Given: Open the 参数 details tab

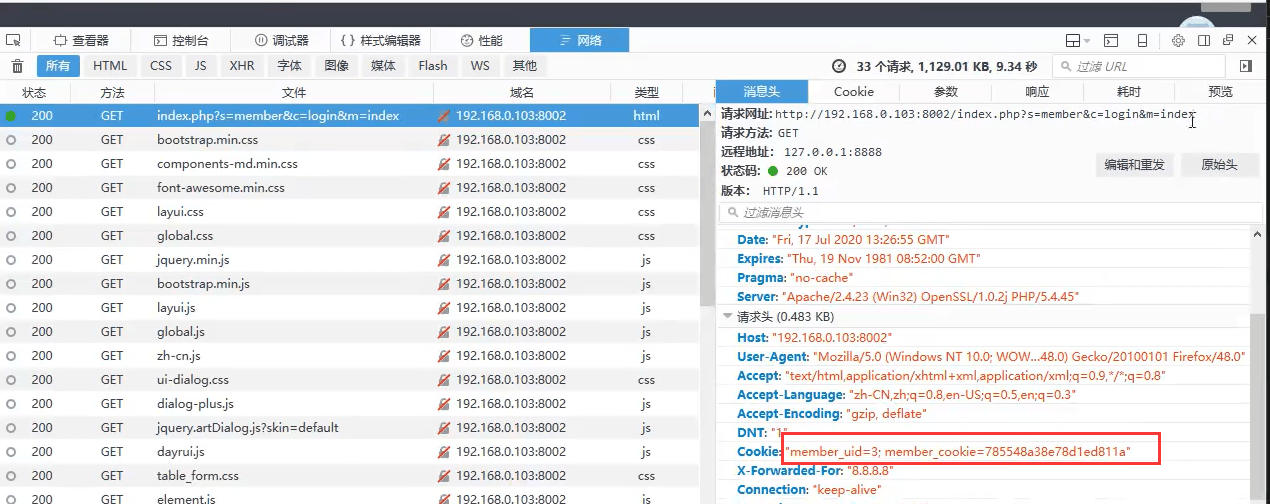Looking at the screenshot, I should pyautogui.click(x=946, y=91).
